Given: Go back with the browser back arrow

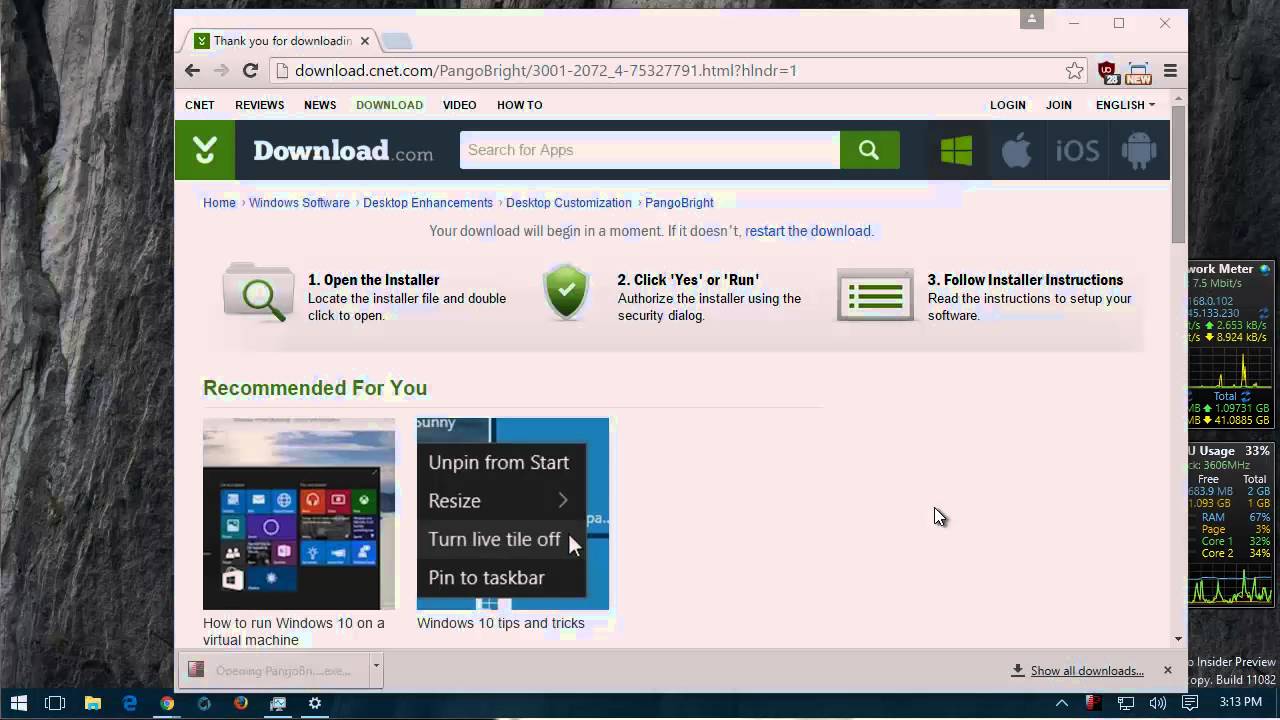Looking at the screenshot, I should [x=192, y=70].
